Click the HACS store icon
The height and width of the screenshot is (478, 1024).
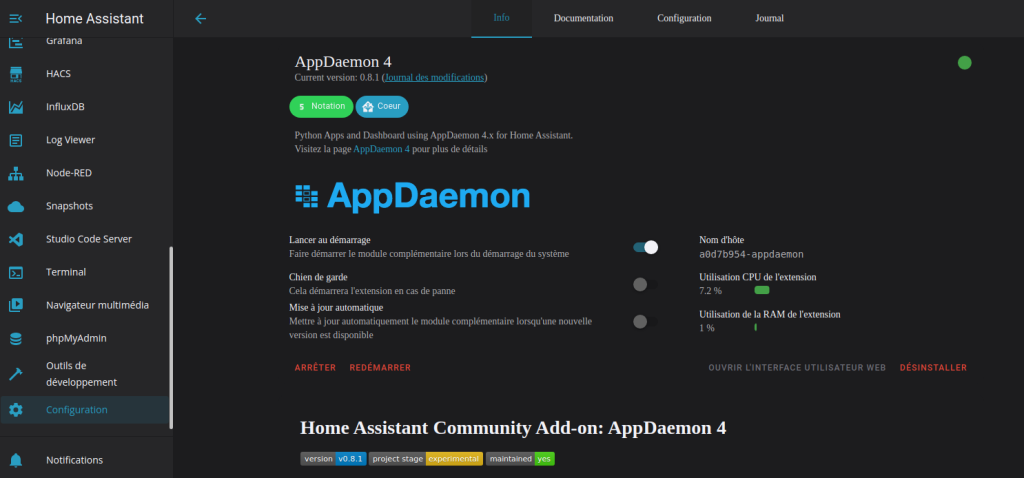point(16,74)
